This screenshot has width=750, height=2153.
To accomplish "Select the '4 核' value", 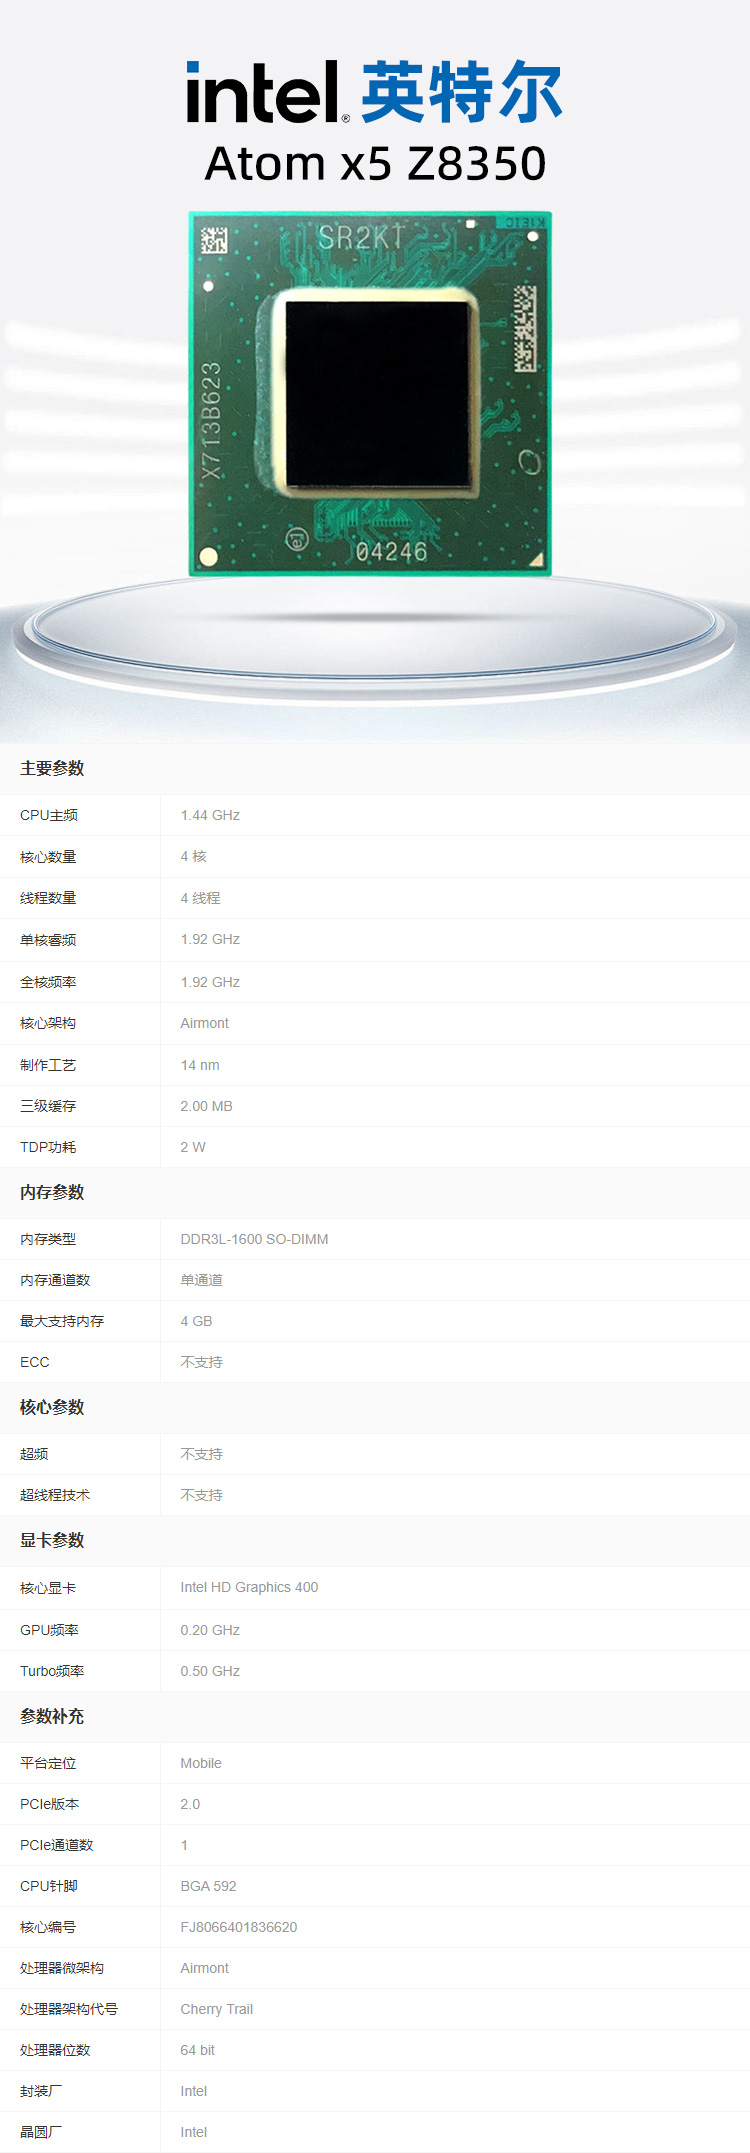I will [194, 856].
